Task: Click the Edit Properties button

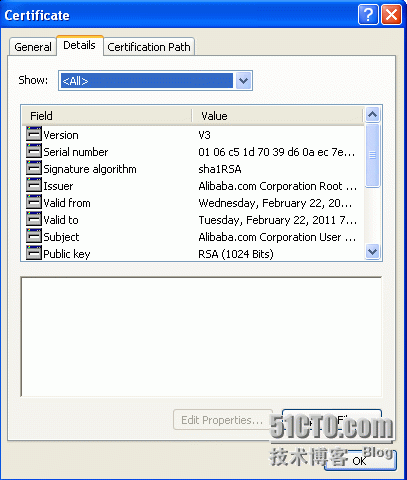Action: (x=223, y=420)
